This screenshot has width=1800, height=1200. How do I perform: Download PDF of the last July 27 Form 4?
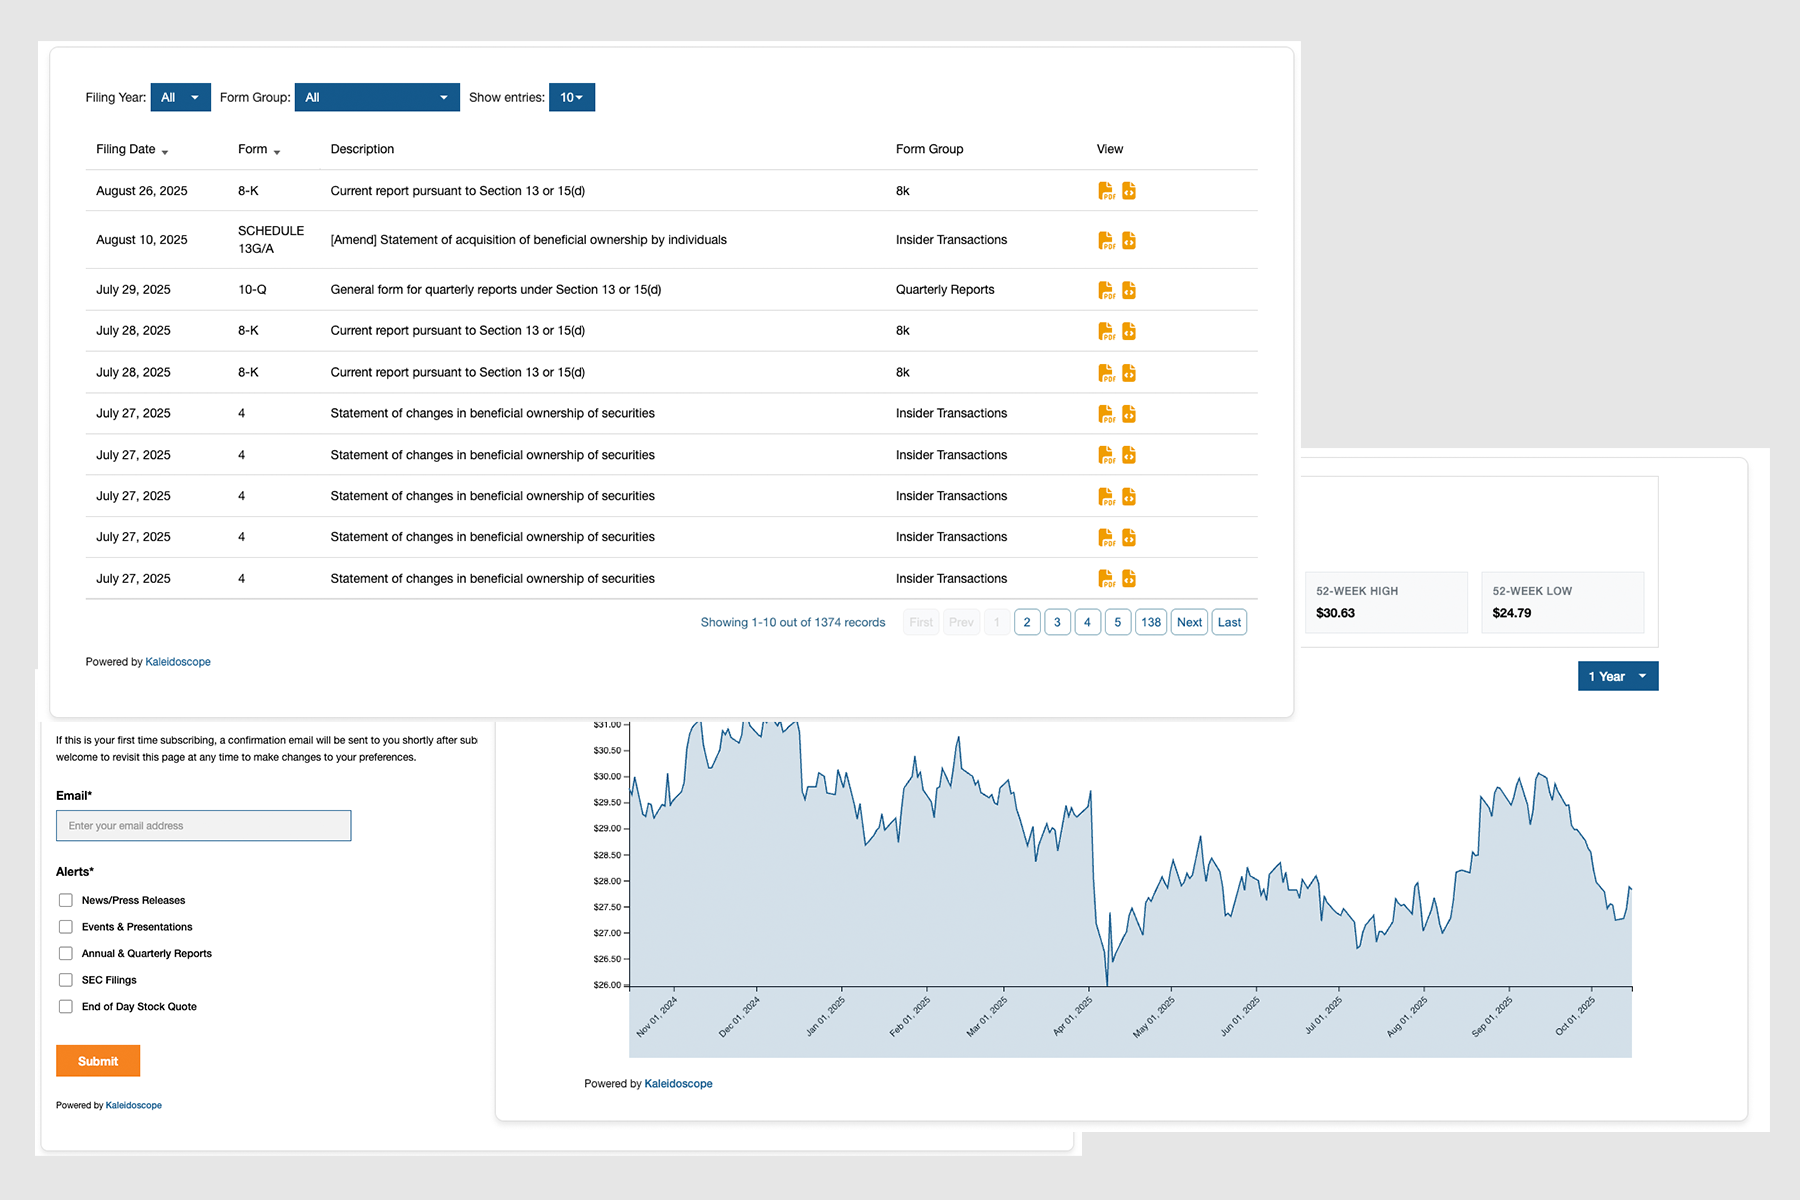[1107, 578]
